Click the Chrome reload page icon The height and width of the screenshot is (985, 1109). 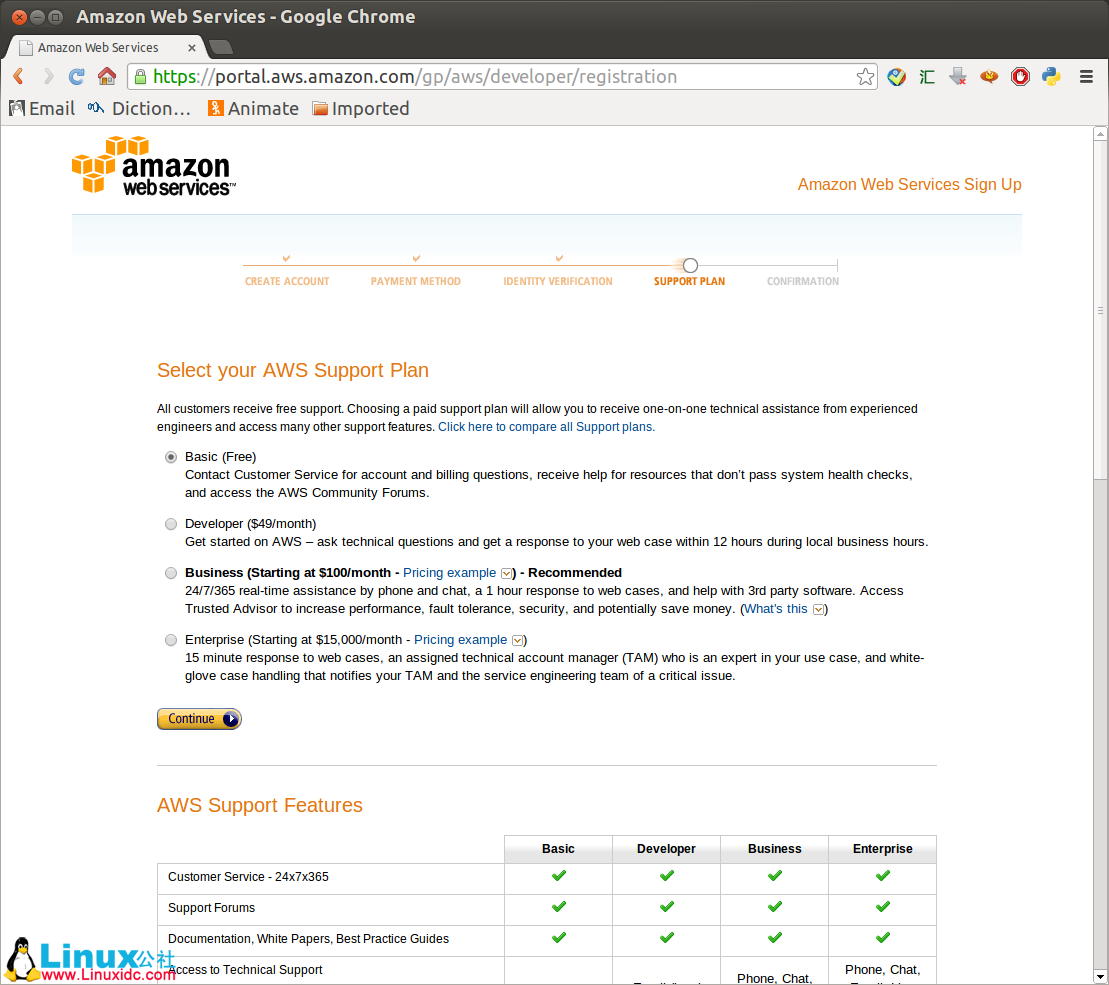tap(76, 76)
